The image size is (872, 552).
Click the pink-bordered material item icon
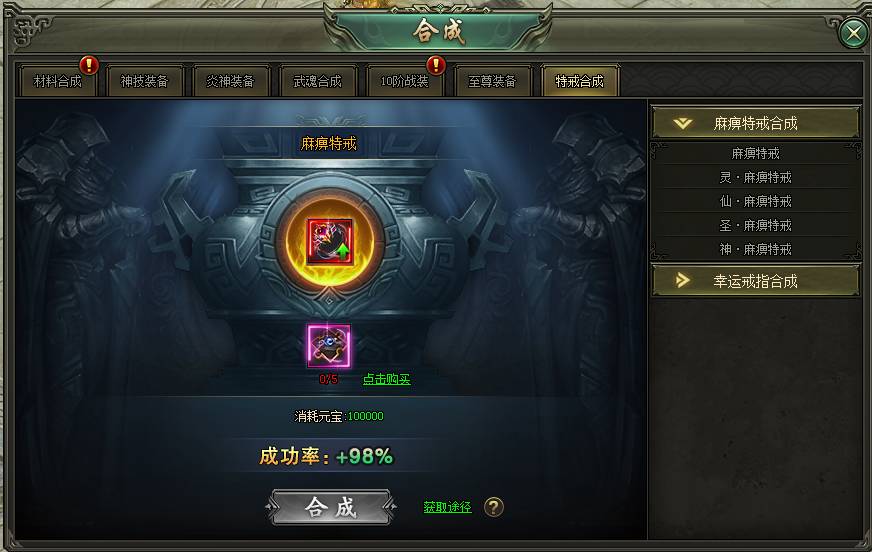click(329, 346)
